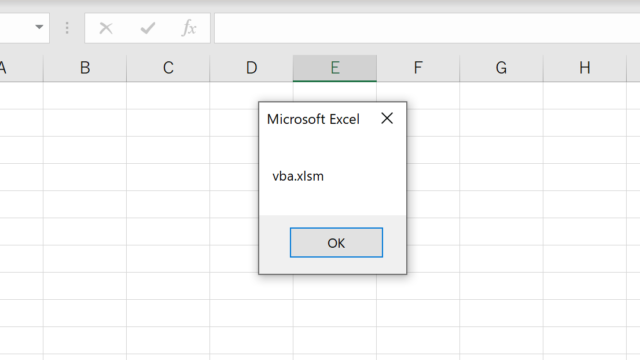
Task: Click the Cancel X formula icon
Action: point(106,28)
